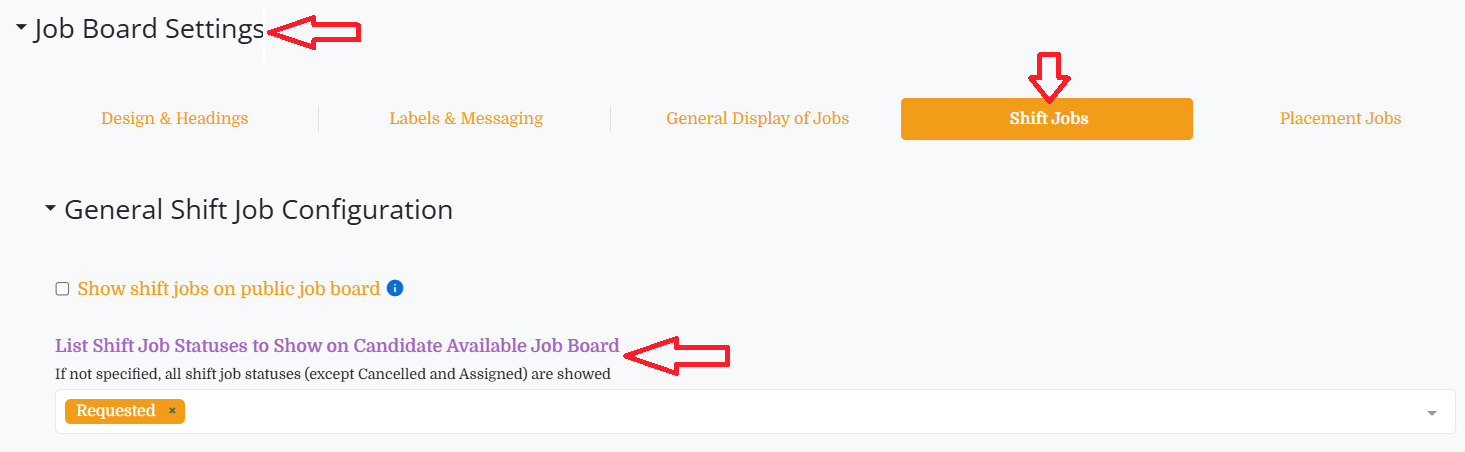This screenshot has height=452, width=1465.
Task: Open the Labels & Messaging tab
Action: pyautogui.click(x=466, y=119)
